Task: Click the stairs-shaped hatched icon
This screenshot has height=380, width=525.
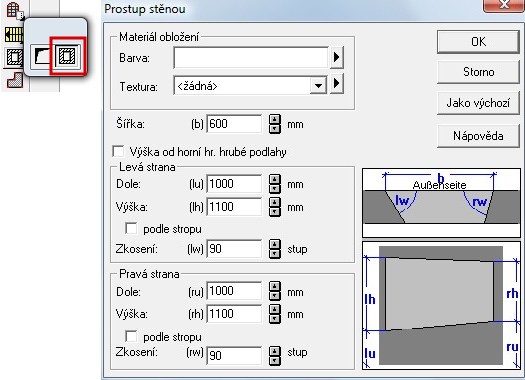Action: click(15, 80)
